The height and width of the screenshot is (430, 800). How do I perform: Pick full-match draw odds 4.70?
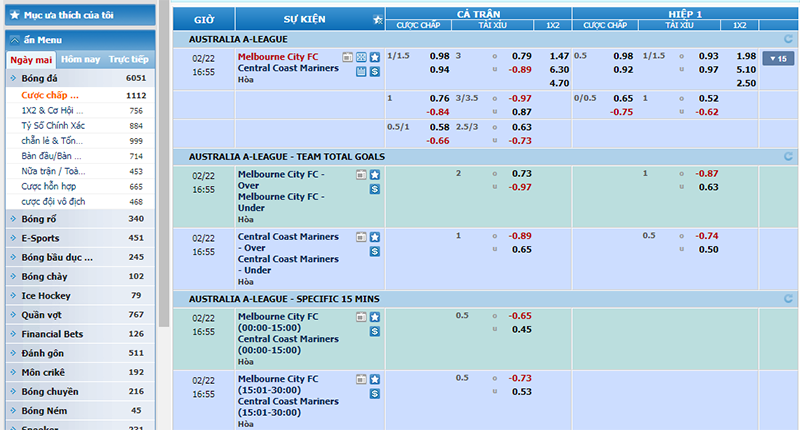click(559, 83)
